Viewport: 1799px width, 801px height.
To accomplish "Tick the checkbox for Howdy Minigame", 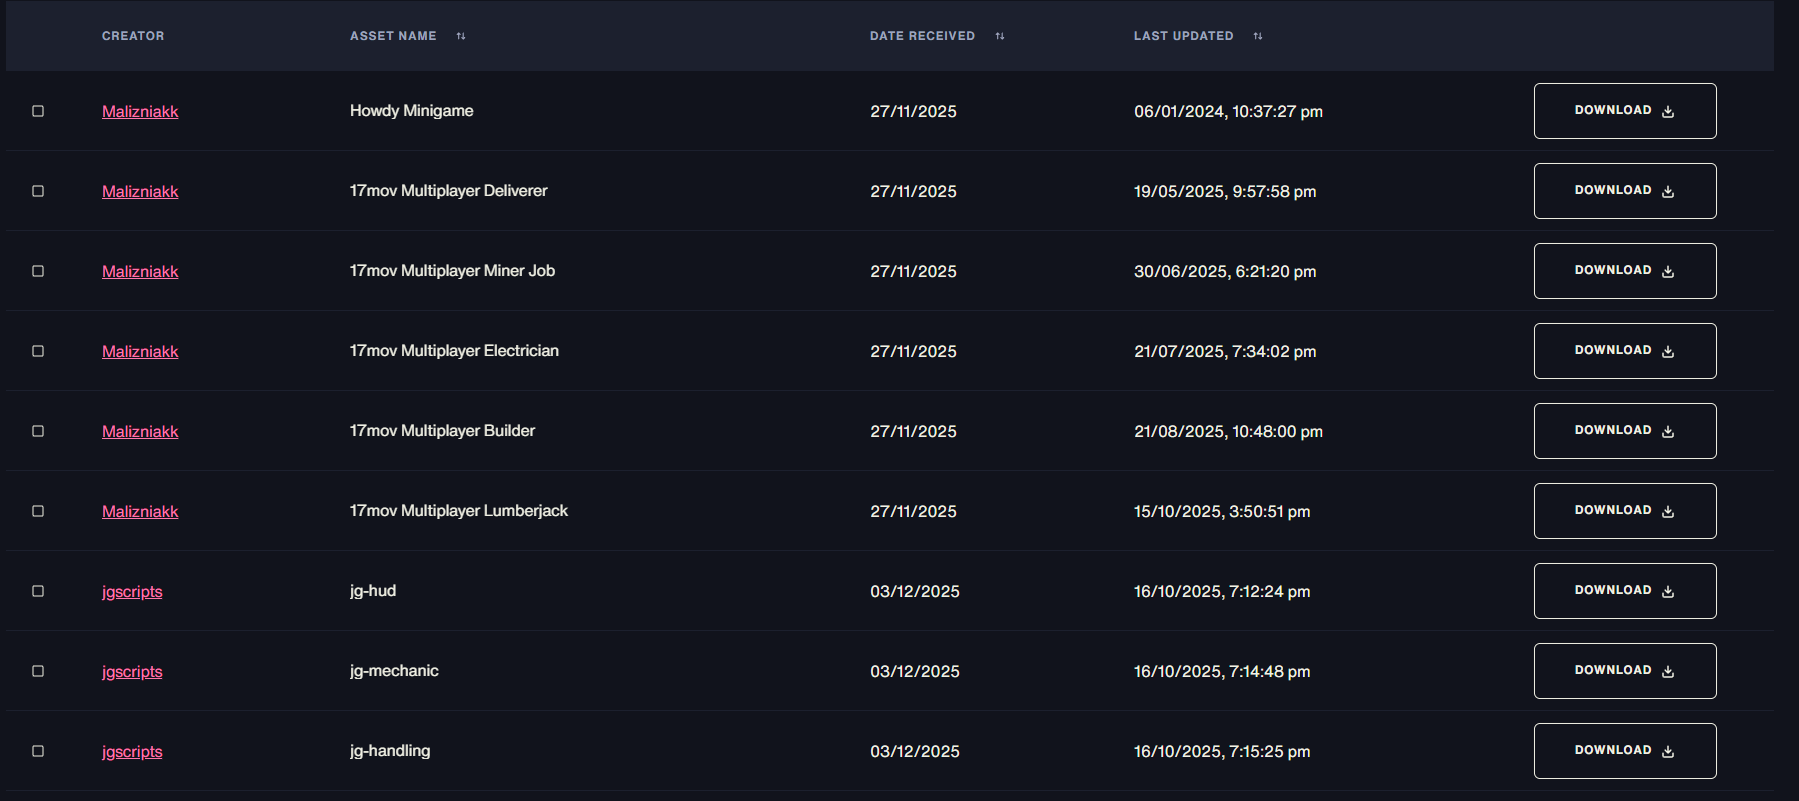I will click(38, 111).
